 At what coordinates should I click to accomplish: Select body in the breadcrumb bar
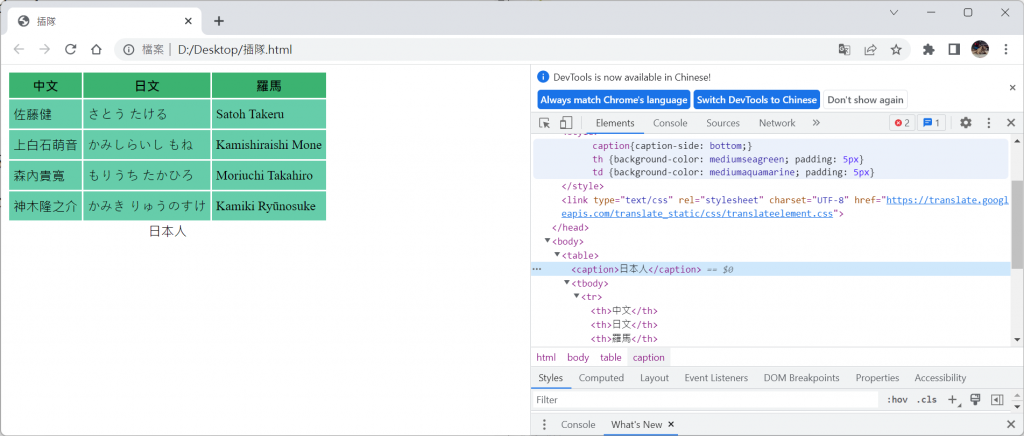click(578, 357)
